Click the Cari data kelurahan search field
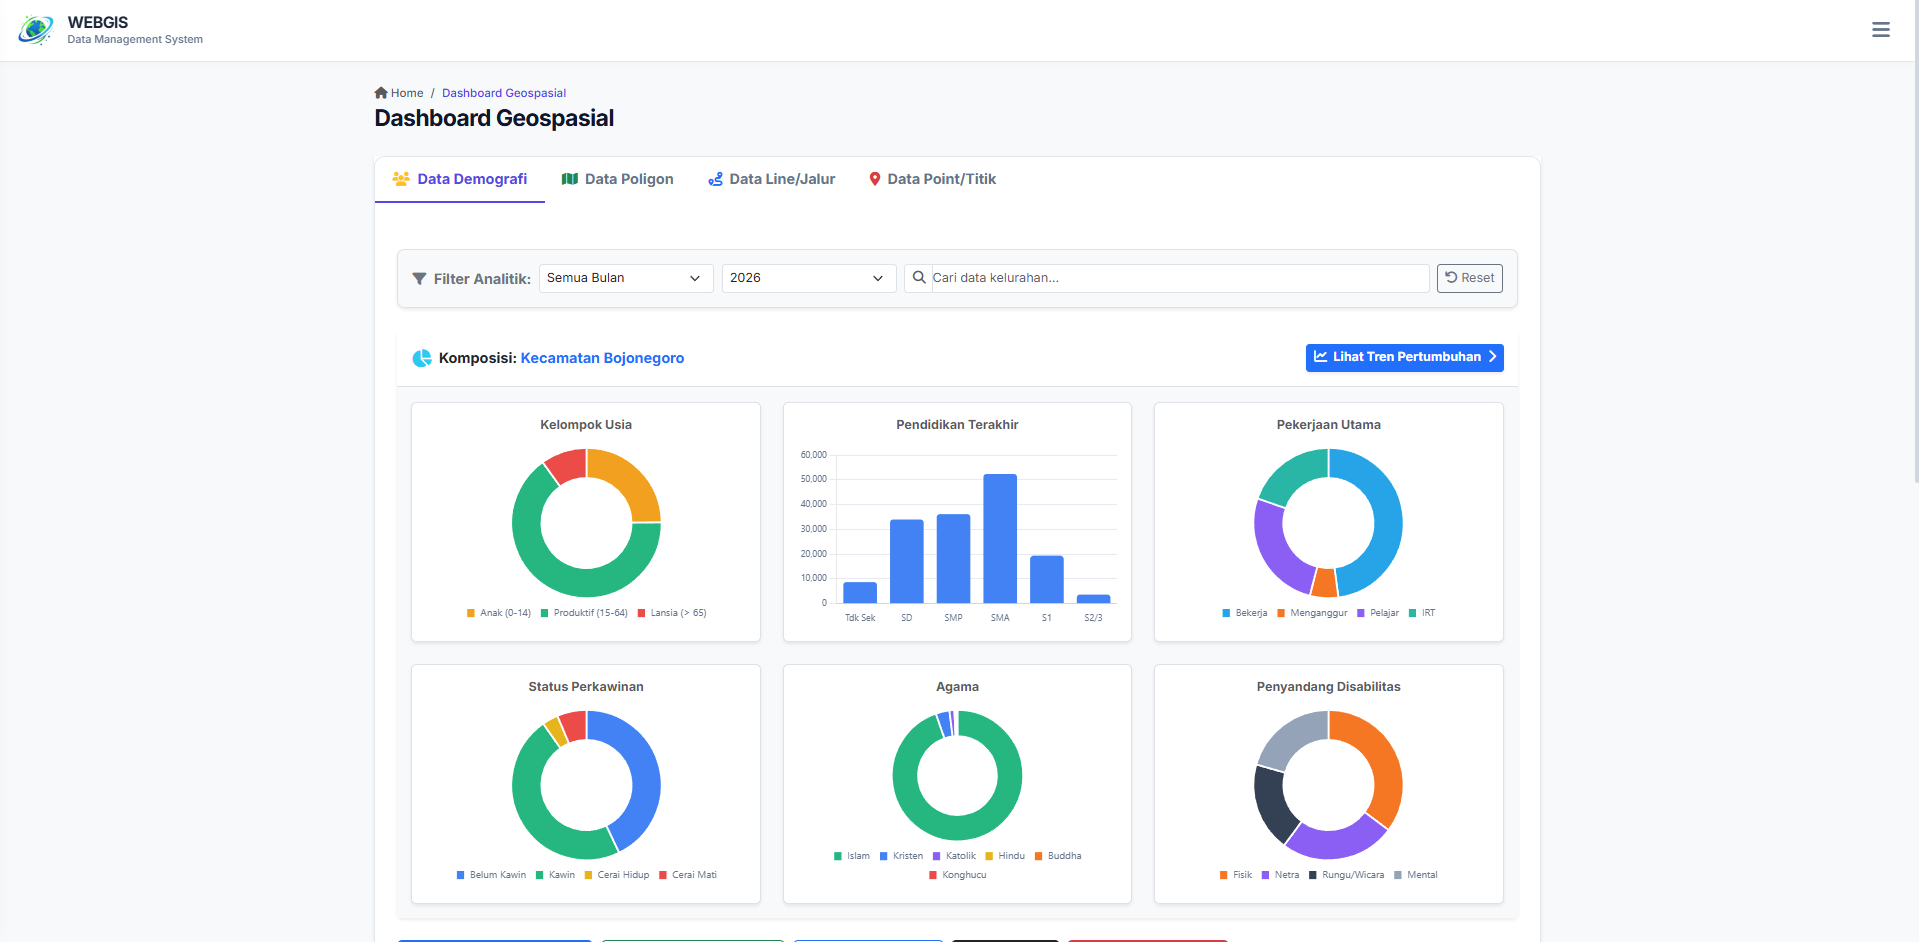Image resolution: width=1919 pixels, height=942 pixels. point(1178,278)
